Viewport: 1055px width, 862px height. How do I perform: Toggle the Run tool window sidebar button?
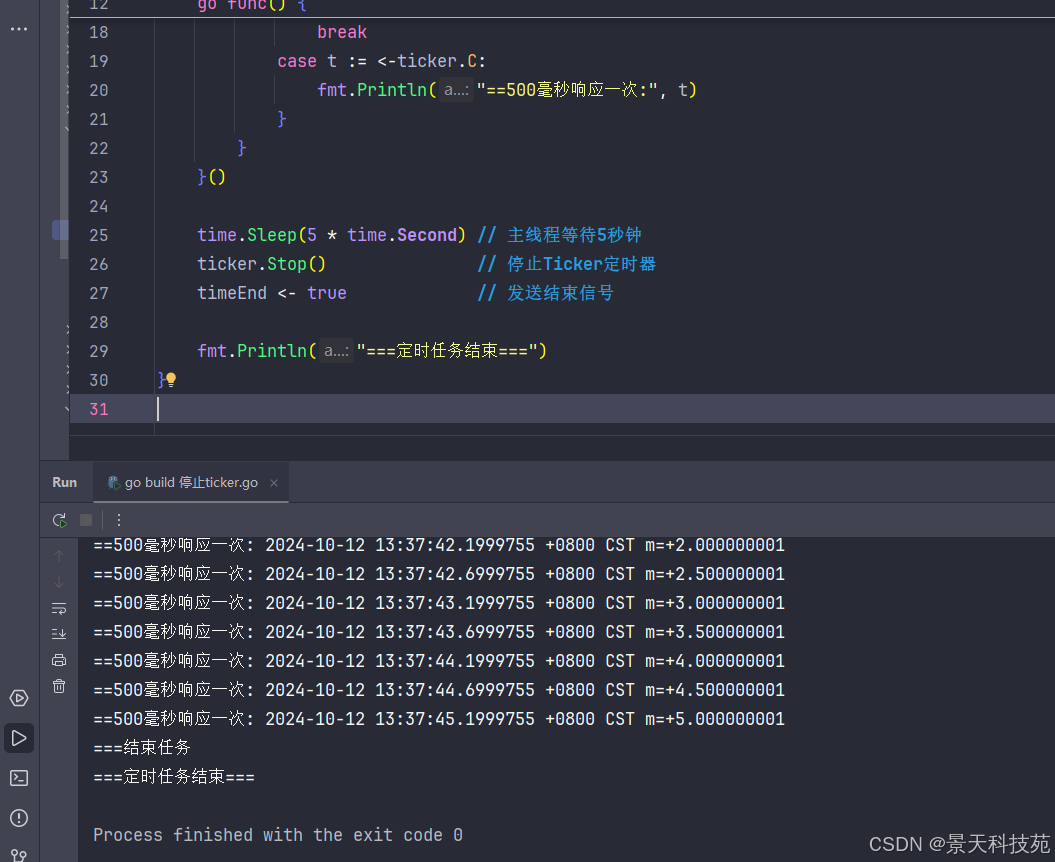tap(19, 738)
